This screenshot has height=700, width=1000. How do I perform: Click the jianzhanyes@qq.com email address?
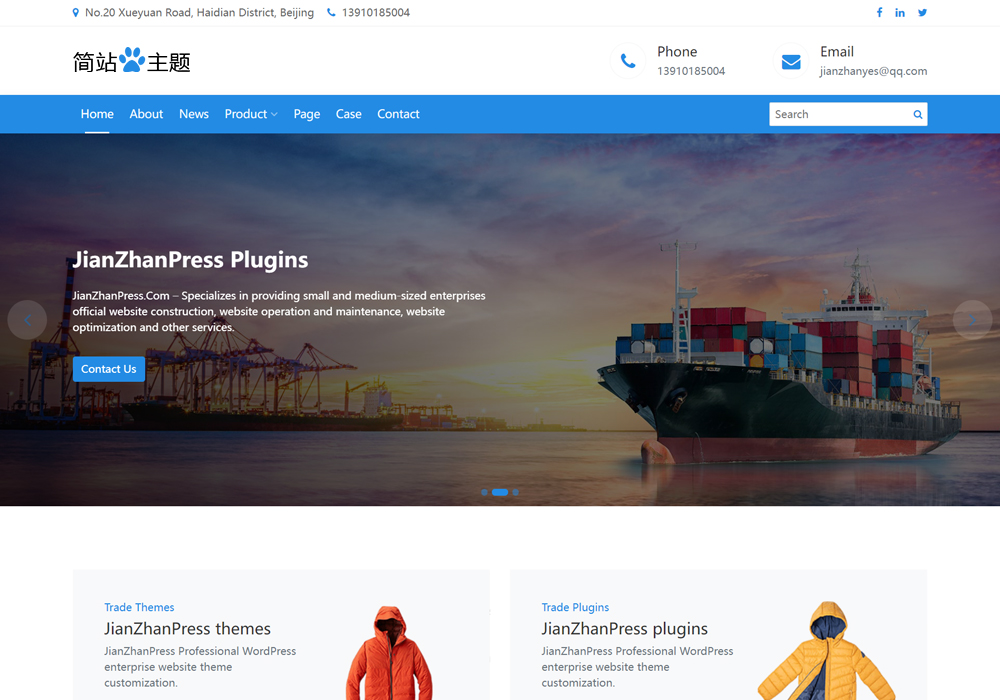pyautogui.click(x=873, y=71)
